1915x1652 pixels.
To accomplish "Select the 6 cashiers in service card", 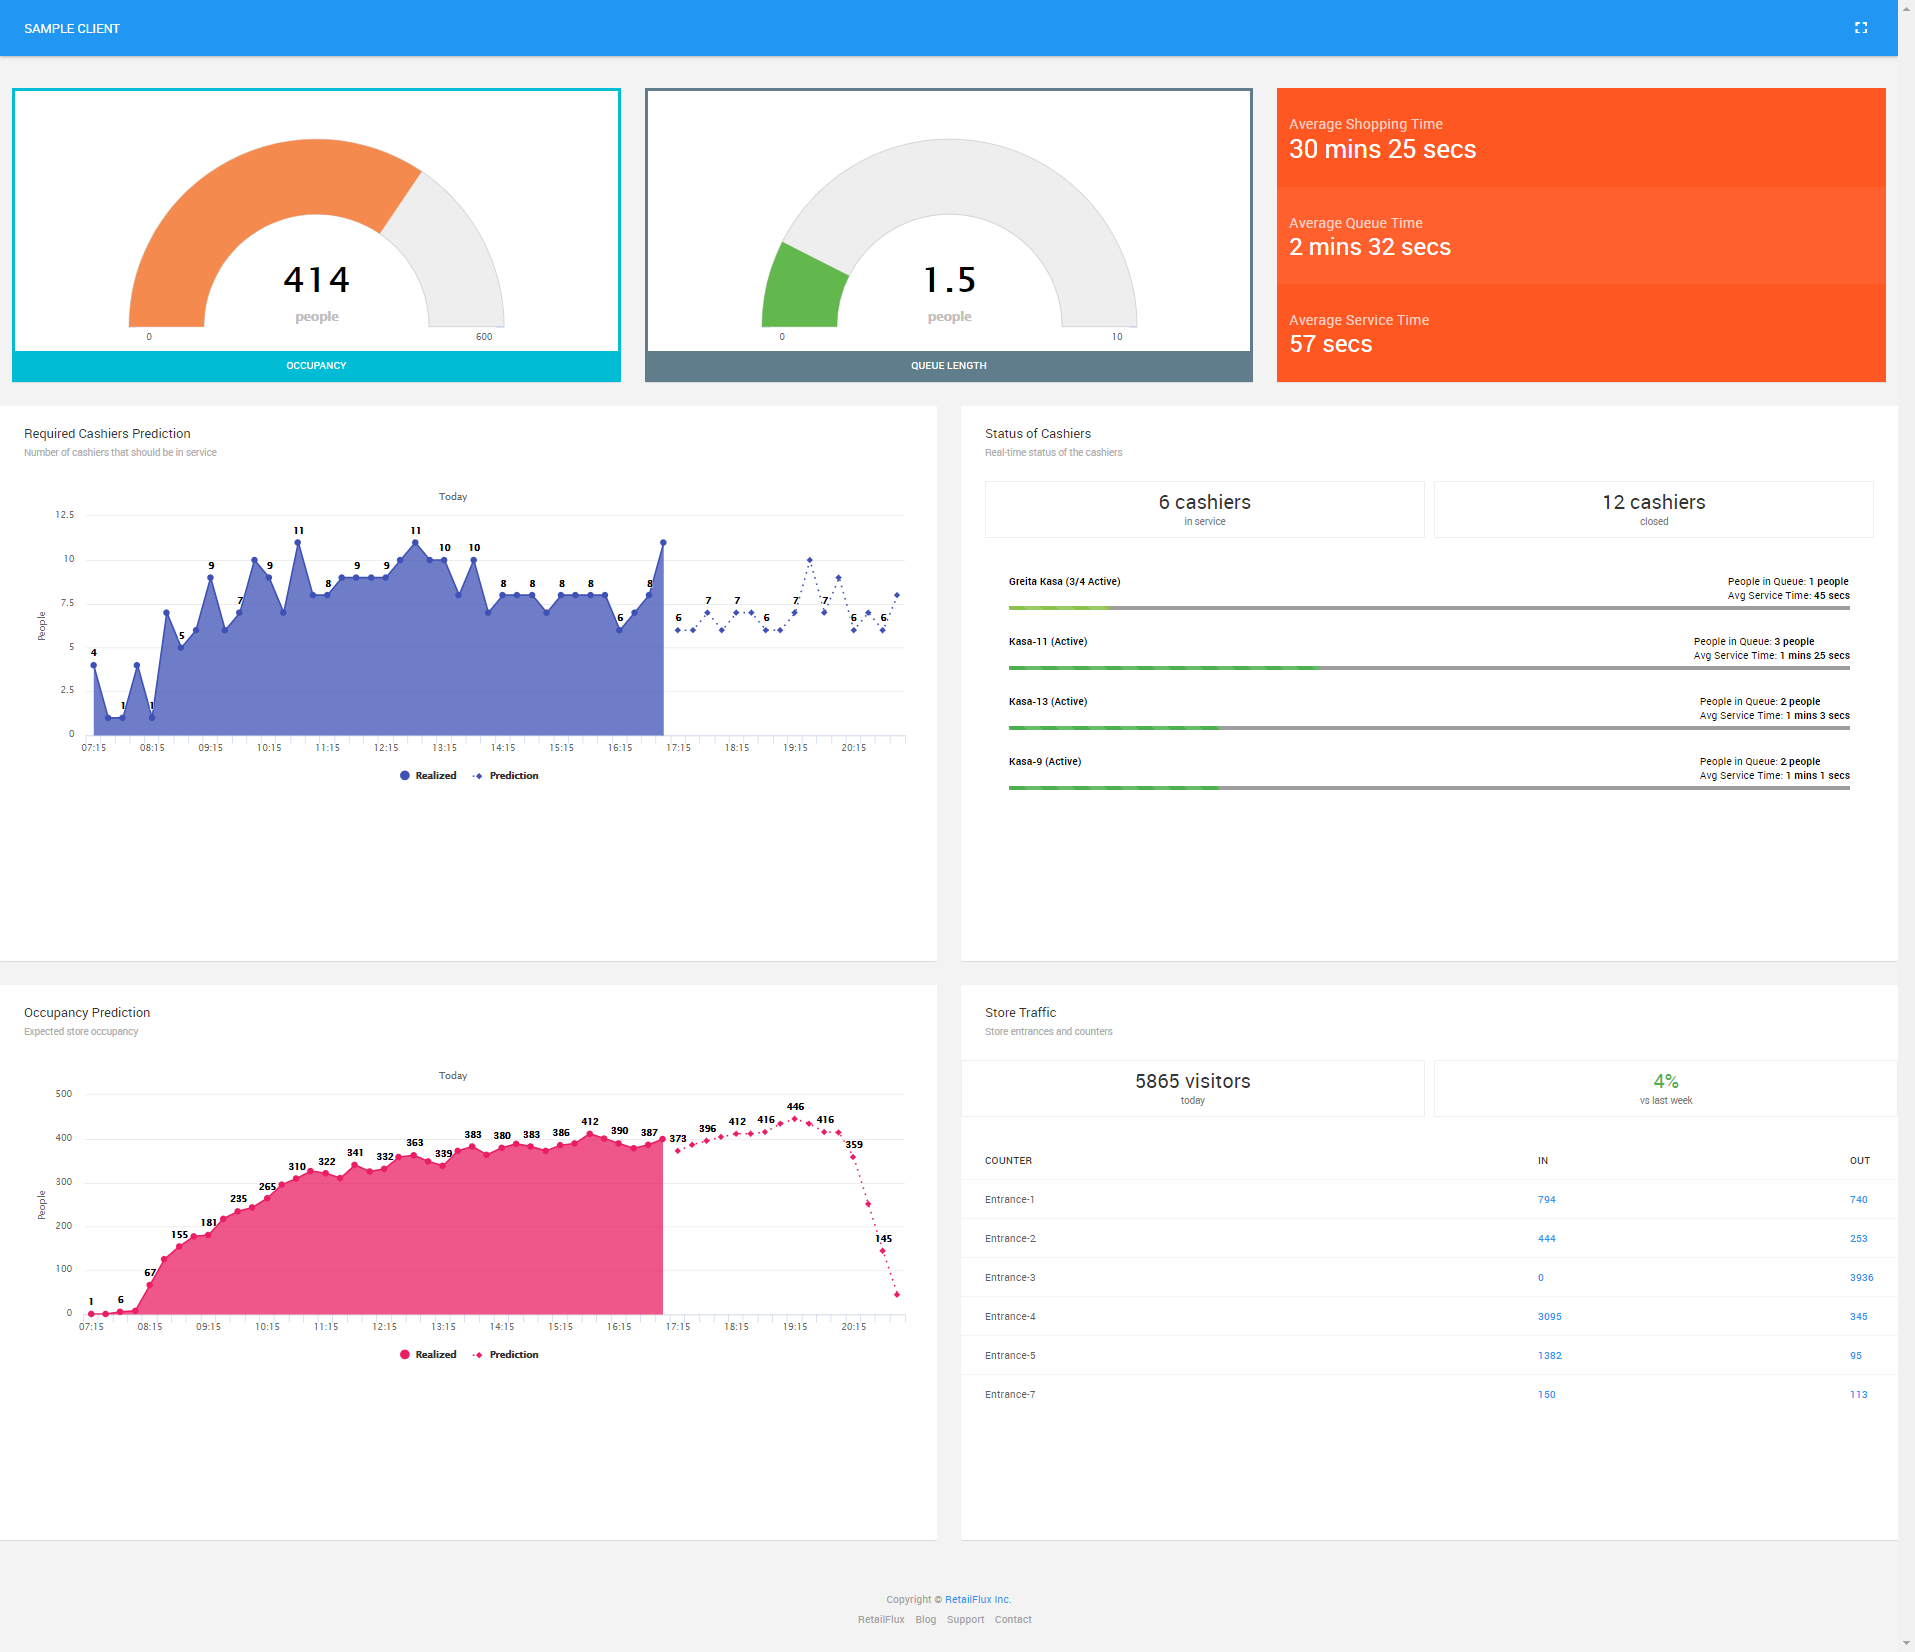I will pos(1204,509).
